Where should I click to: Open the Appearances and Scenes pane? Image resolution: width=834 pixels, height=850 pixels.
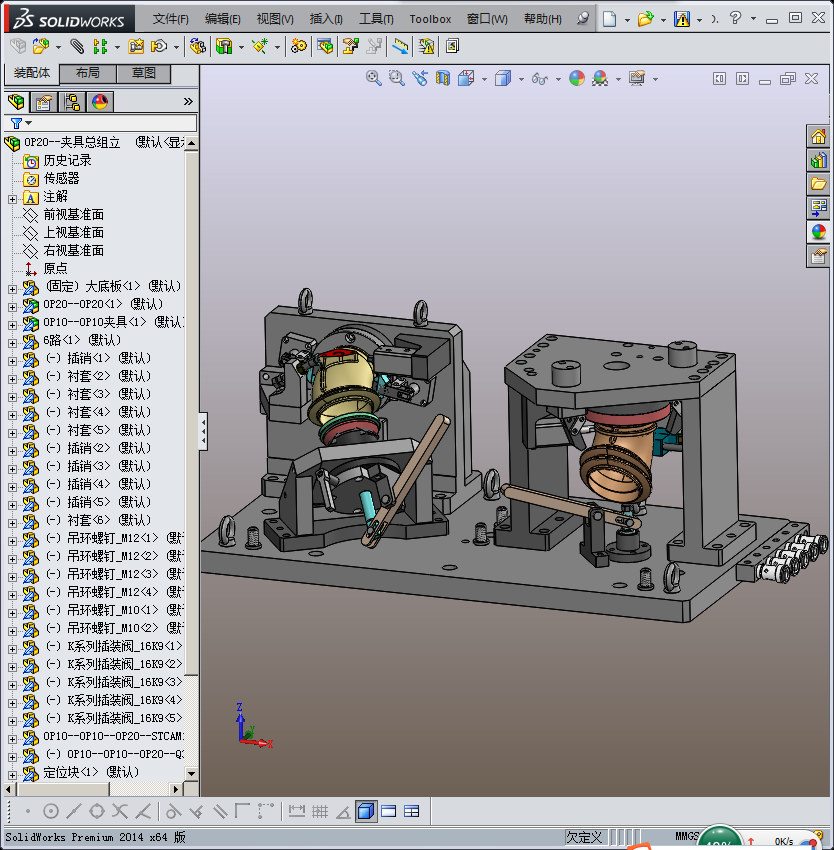818,232
